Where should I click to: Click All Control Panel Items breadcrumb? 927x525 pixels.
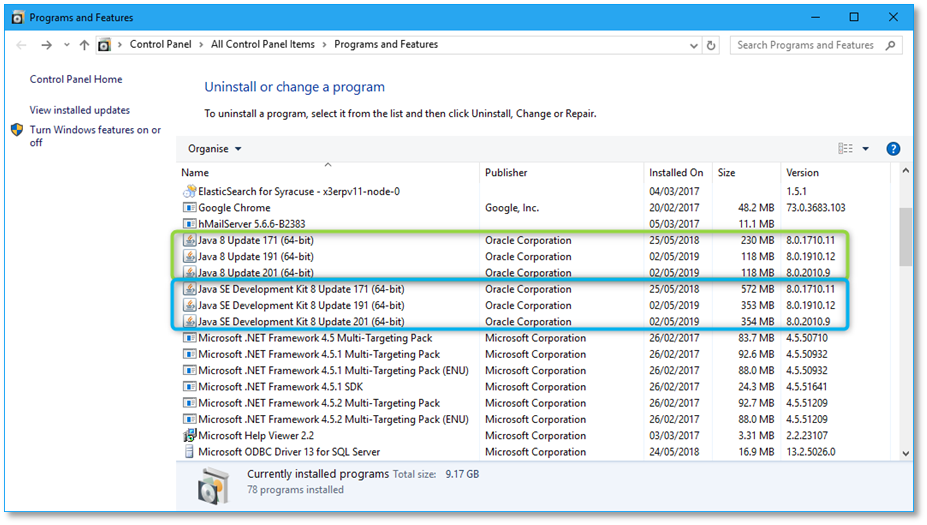click(262, 44)
